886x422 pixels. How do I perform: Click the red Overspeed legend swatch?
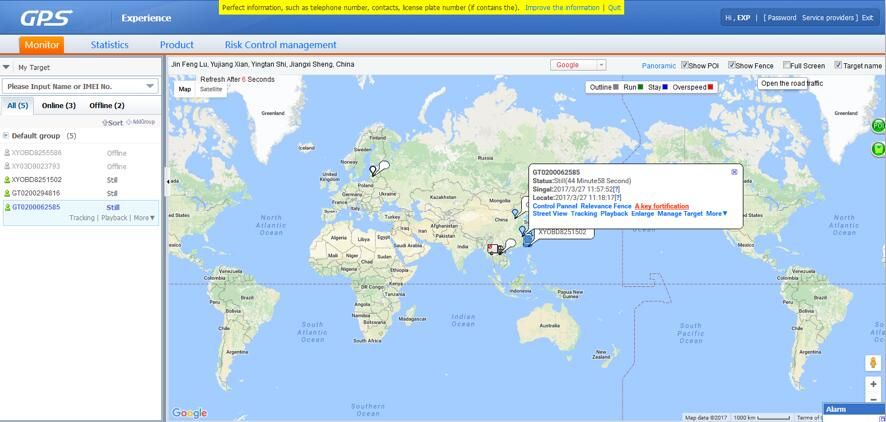710,87
